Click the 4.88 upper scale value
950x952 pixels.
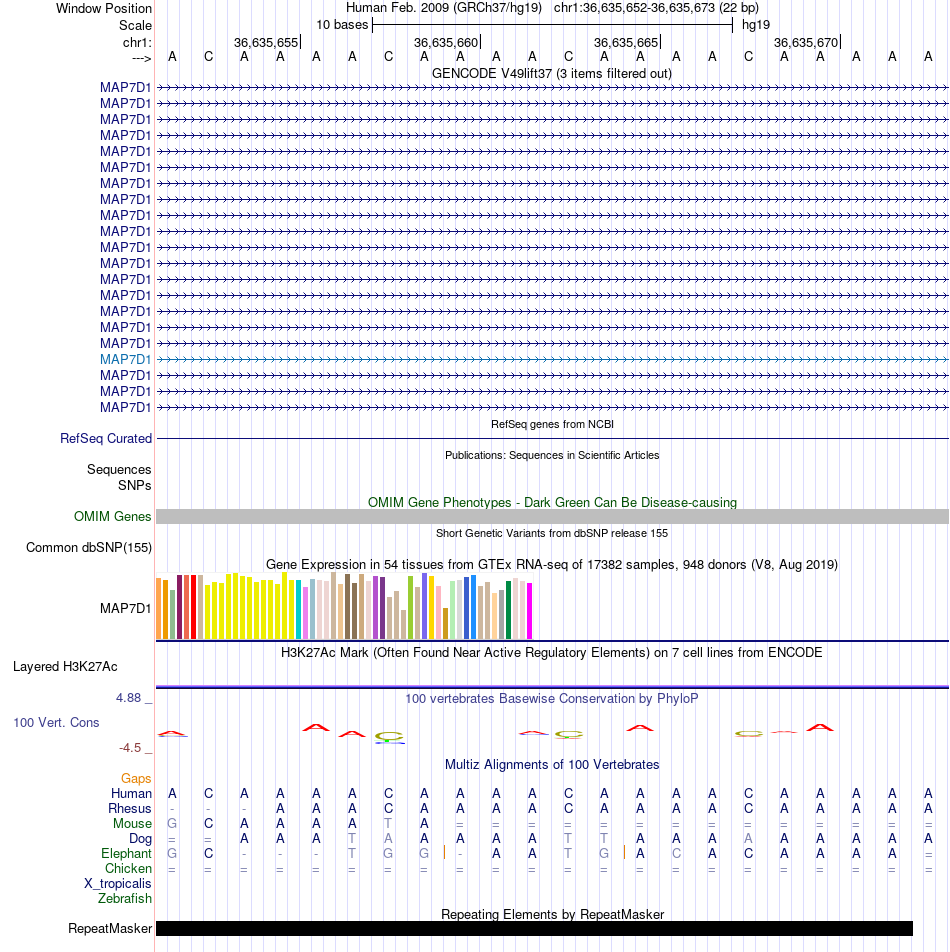click(x=129, y=698)
